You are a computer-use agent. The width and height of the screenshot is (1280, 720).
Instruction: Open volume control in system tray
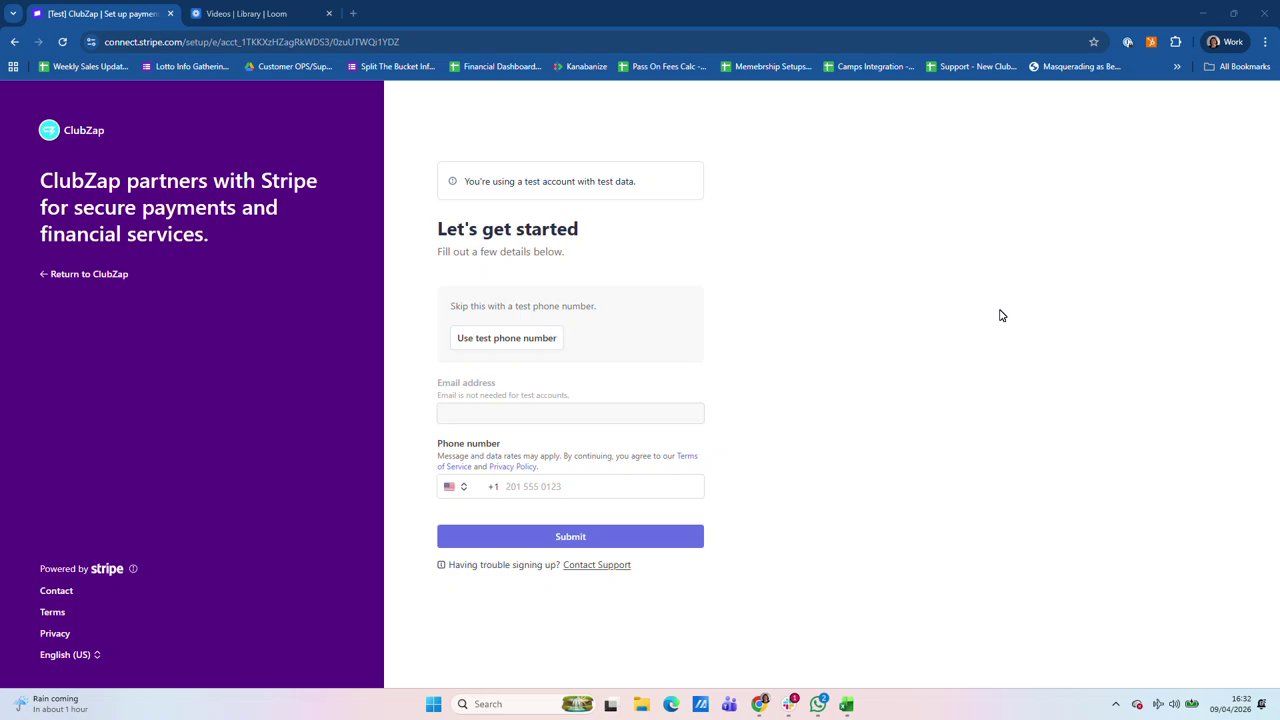pyautogui.click(x=1174, y=704)
